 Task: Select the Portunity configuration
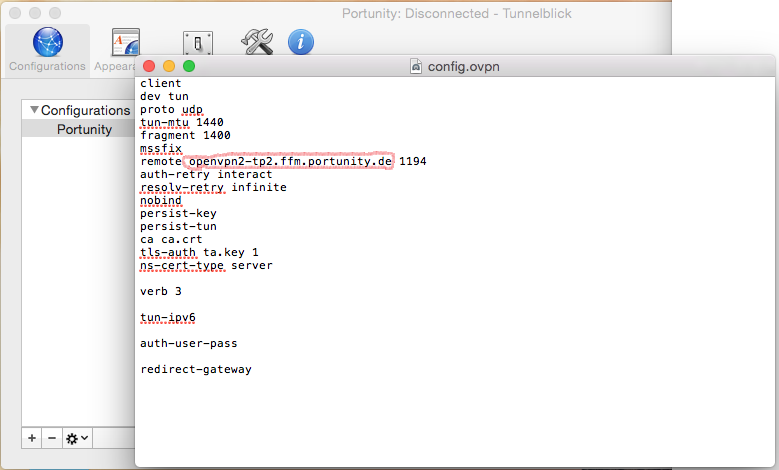coord(84,129)
